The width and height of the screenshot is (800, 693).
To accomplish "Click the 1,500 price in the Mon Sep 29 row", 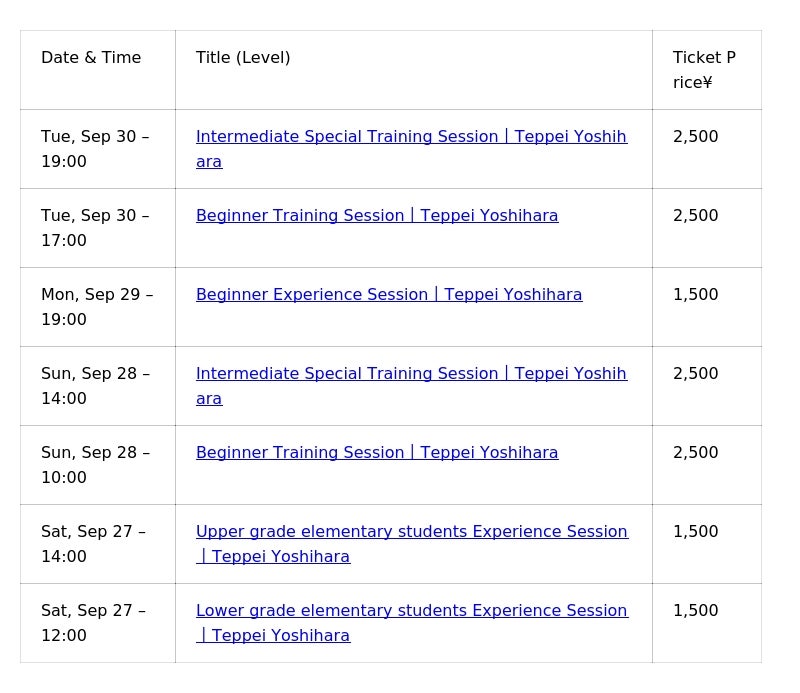I will pos(696,295).
